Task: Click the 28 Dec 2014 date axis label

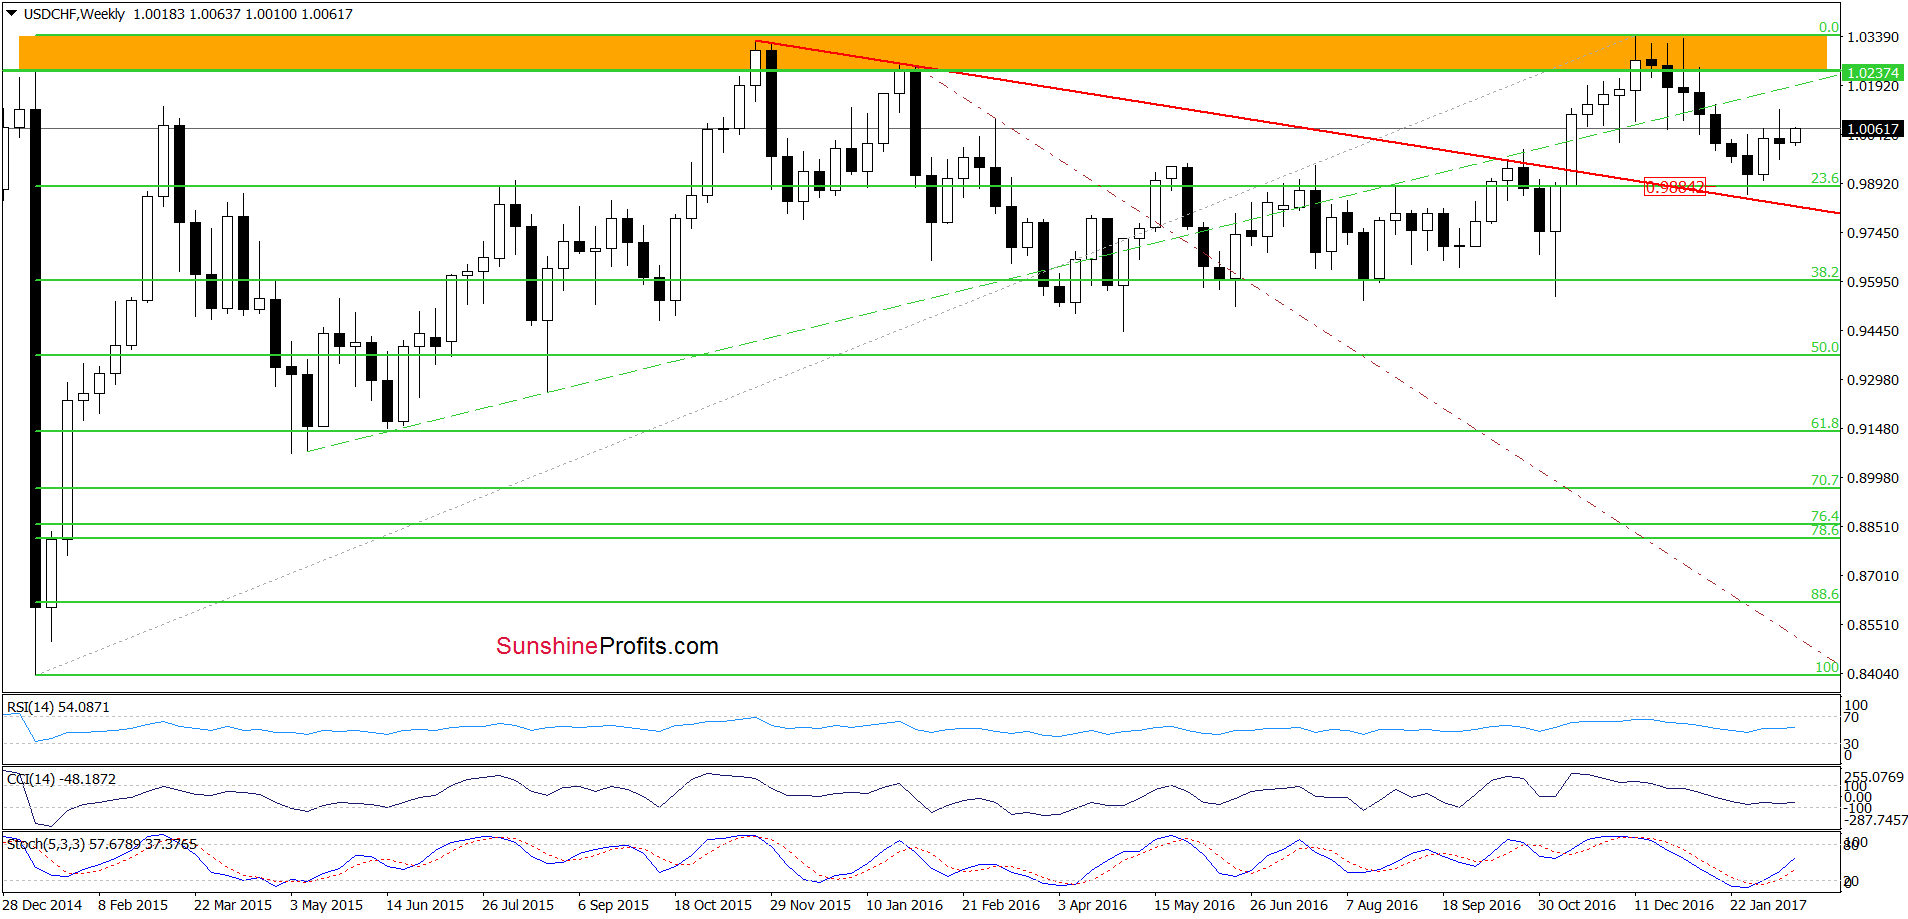Action: tap(43, 905)
